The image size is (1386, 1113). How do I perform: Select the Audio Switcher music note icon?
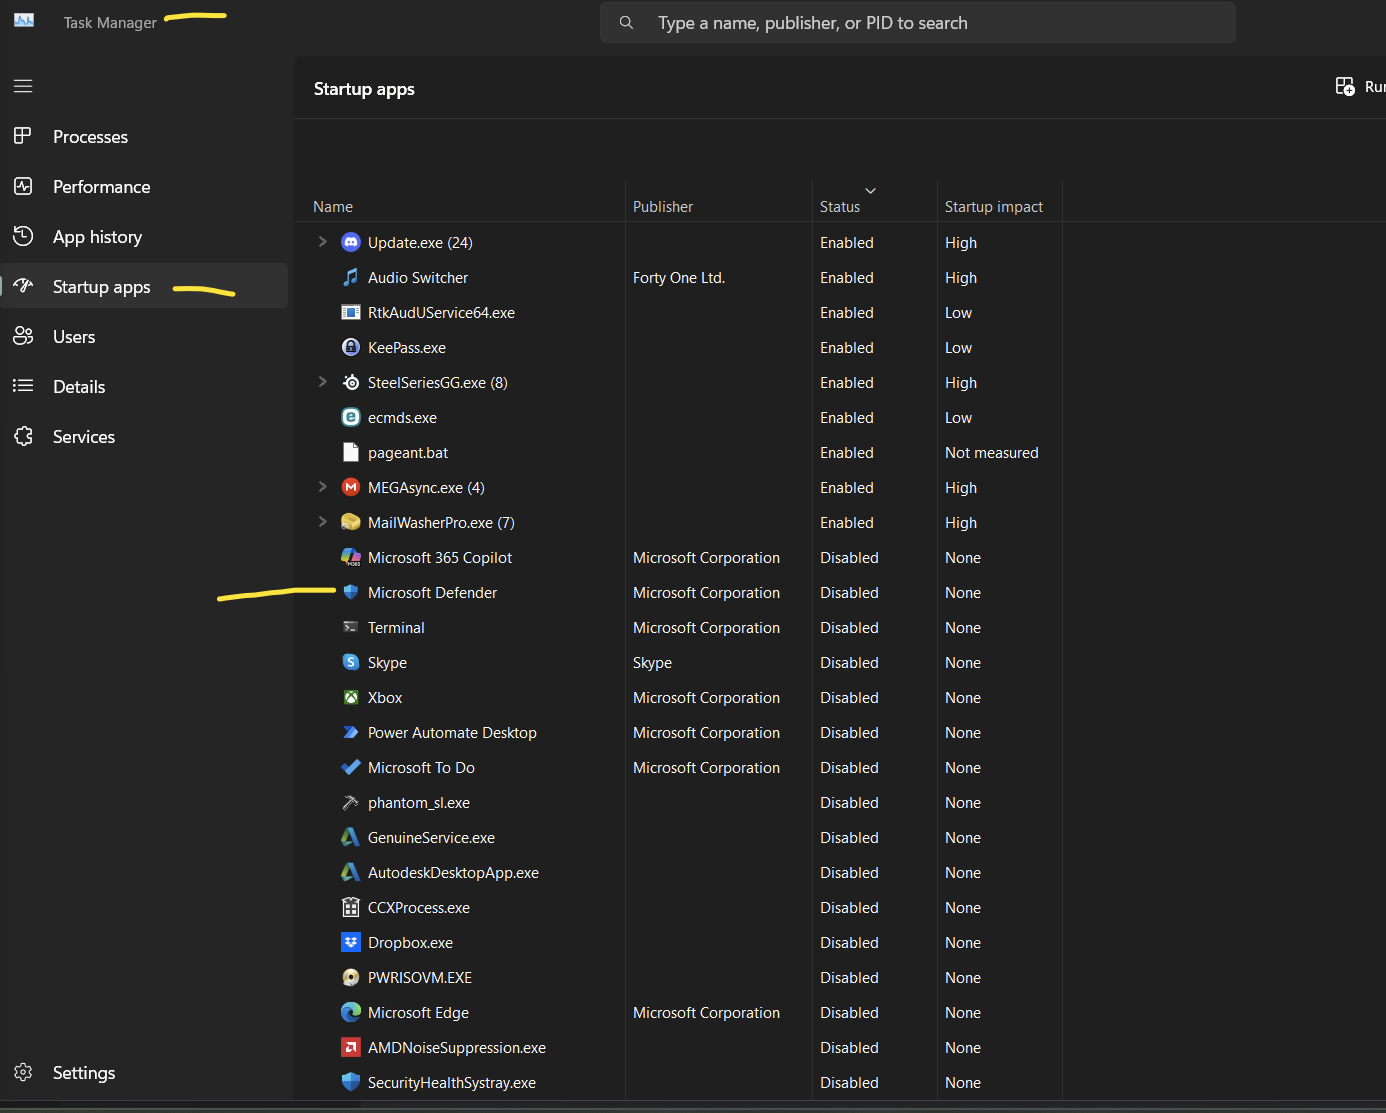tap(351, 277)
